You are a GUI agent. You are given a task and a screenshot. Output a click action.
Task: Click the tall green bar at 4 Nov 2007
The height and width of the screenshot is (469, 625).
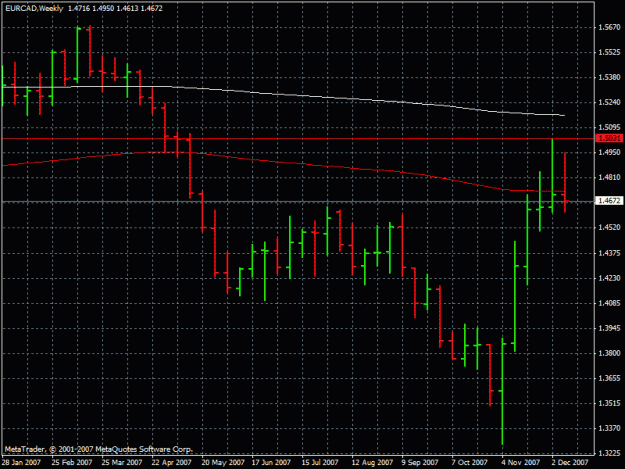[x=502, y=391]
